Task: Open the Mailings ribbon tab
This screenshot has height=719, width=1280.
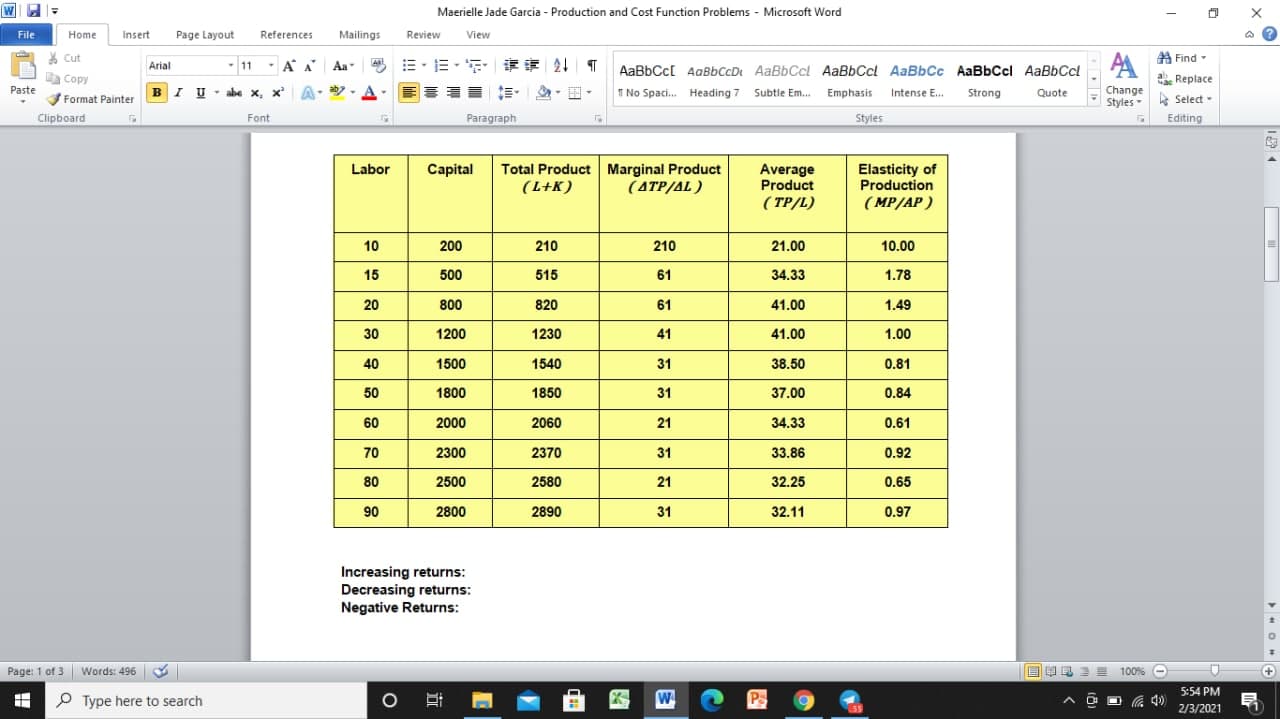Action: point(359,33)
